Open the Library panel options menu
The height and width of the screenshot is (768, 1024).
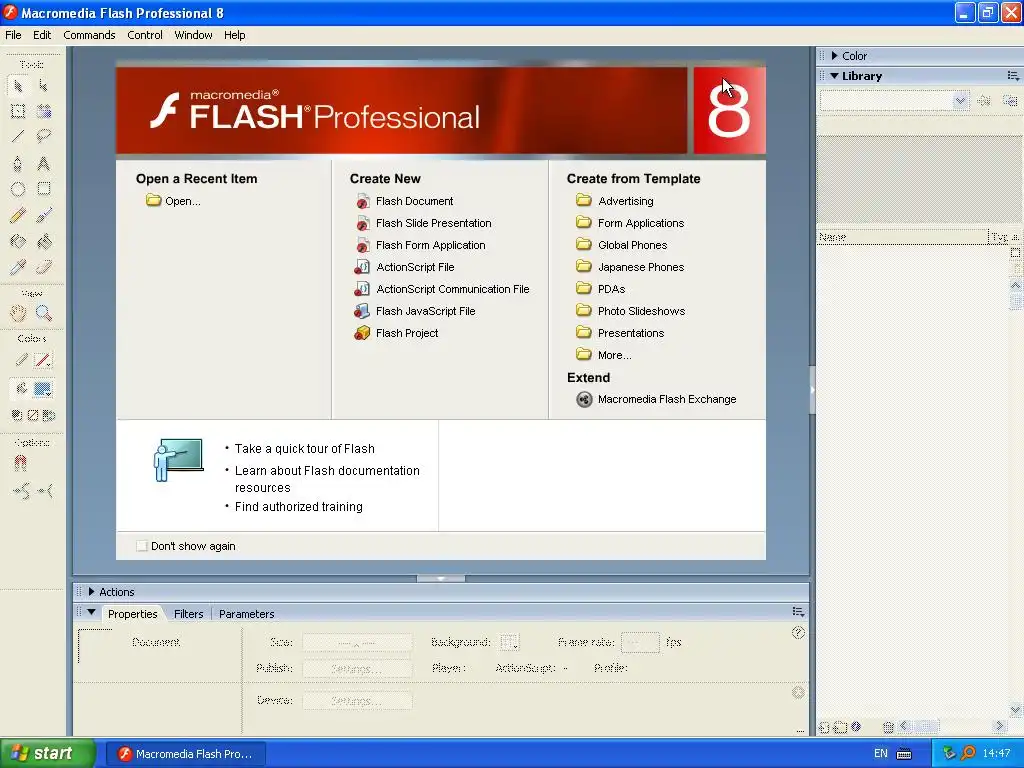[1013, 76]
